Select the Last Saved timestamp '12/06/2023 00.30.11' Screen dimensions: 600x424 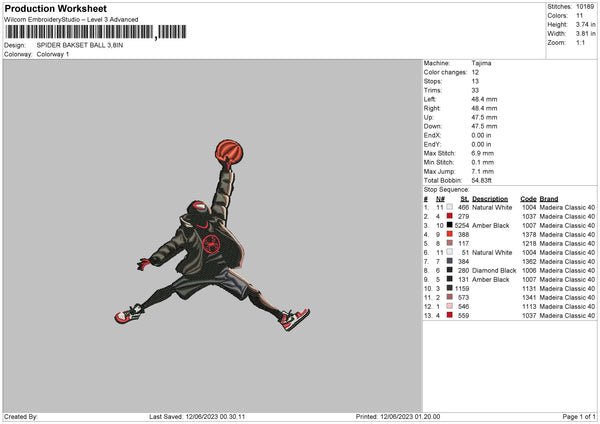(x=215, y=416)
